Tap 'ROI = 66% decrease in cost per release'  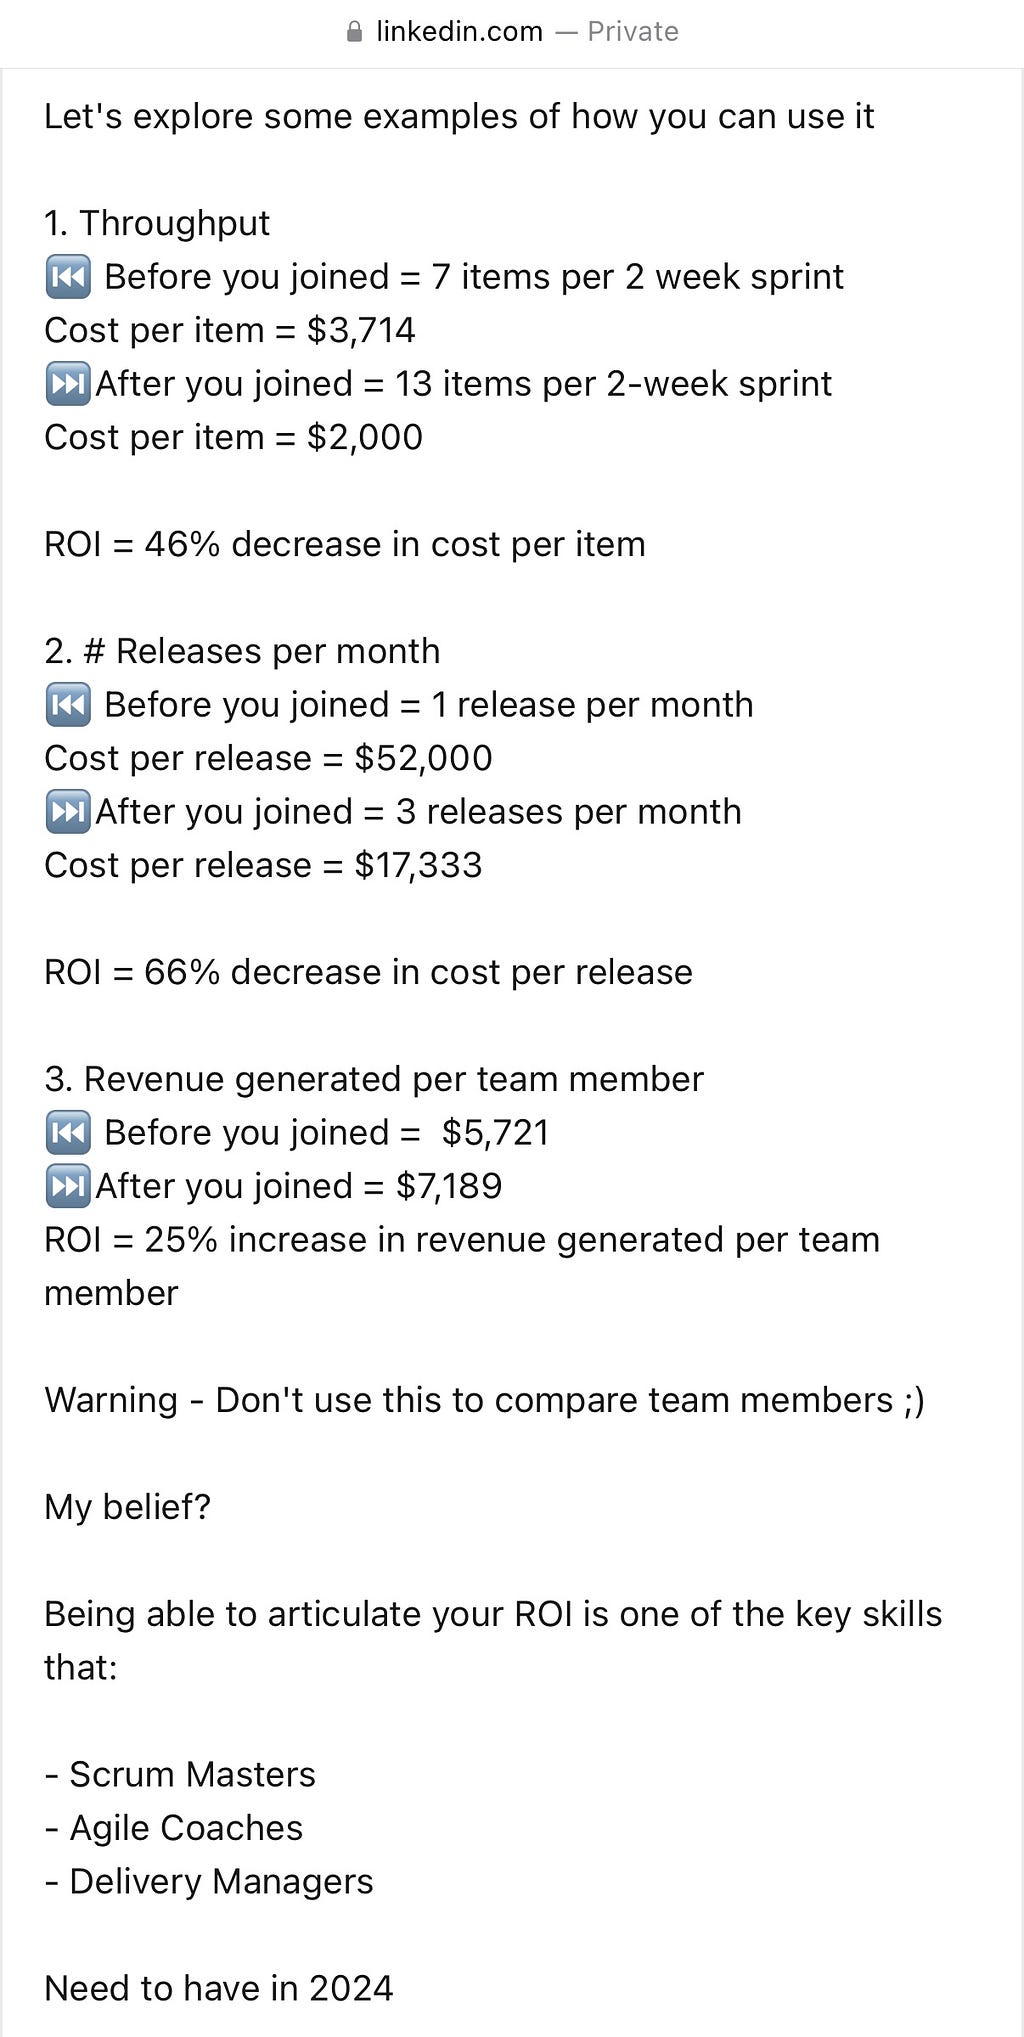pos(368,972)
